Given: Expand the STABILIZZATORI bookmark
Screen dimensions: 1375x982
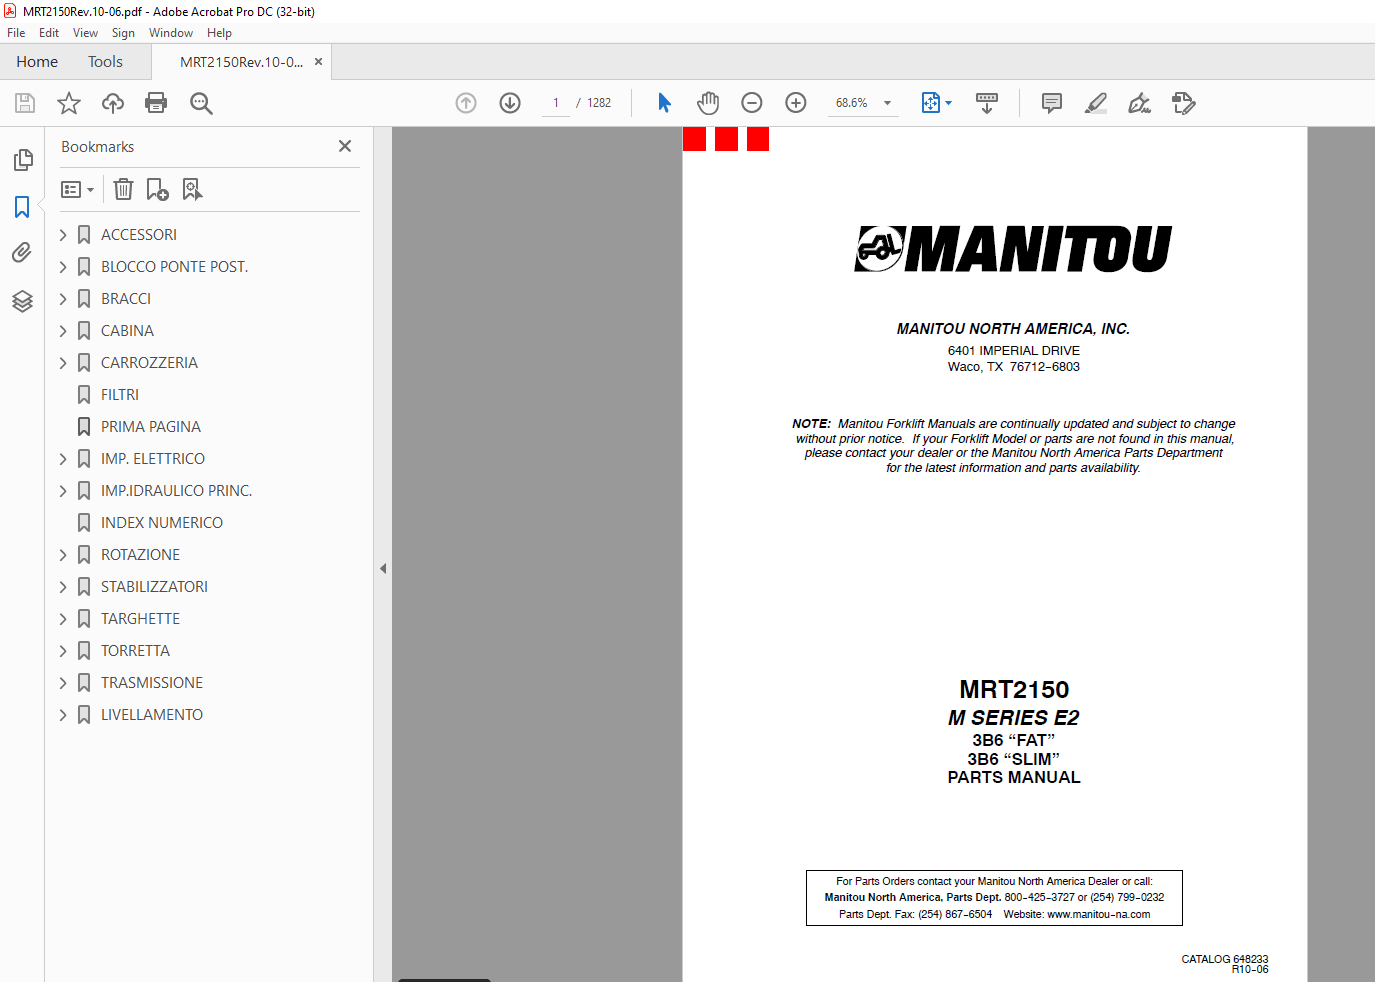Looking at the screenshot, I should 63,587.
